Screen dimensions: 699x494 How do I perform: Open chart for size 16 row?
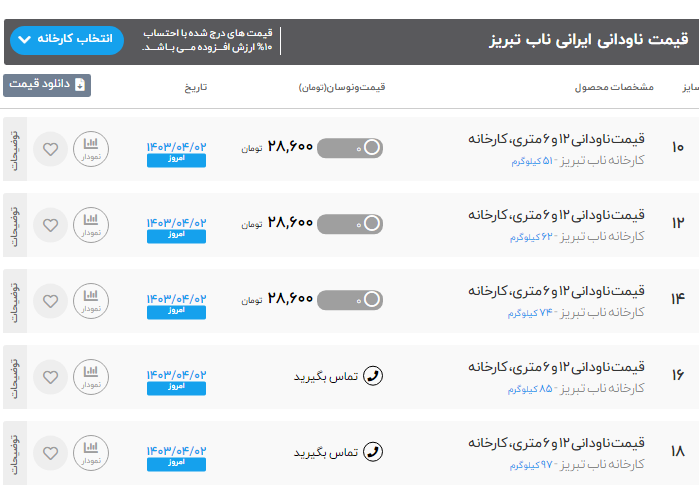pyautogui.click(x=91, y=377)
